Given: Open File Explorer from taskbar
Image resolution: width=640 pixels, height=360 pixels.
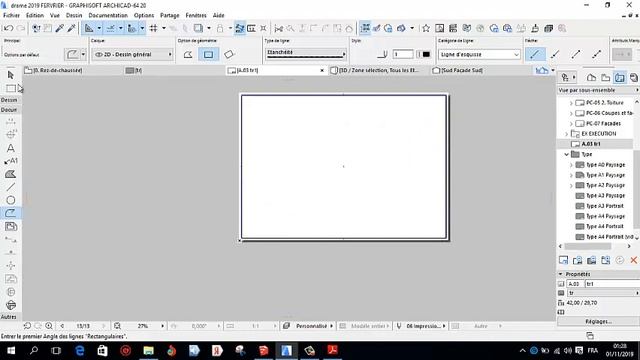Looking at the screenshot, I should [148, 351].
